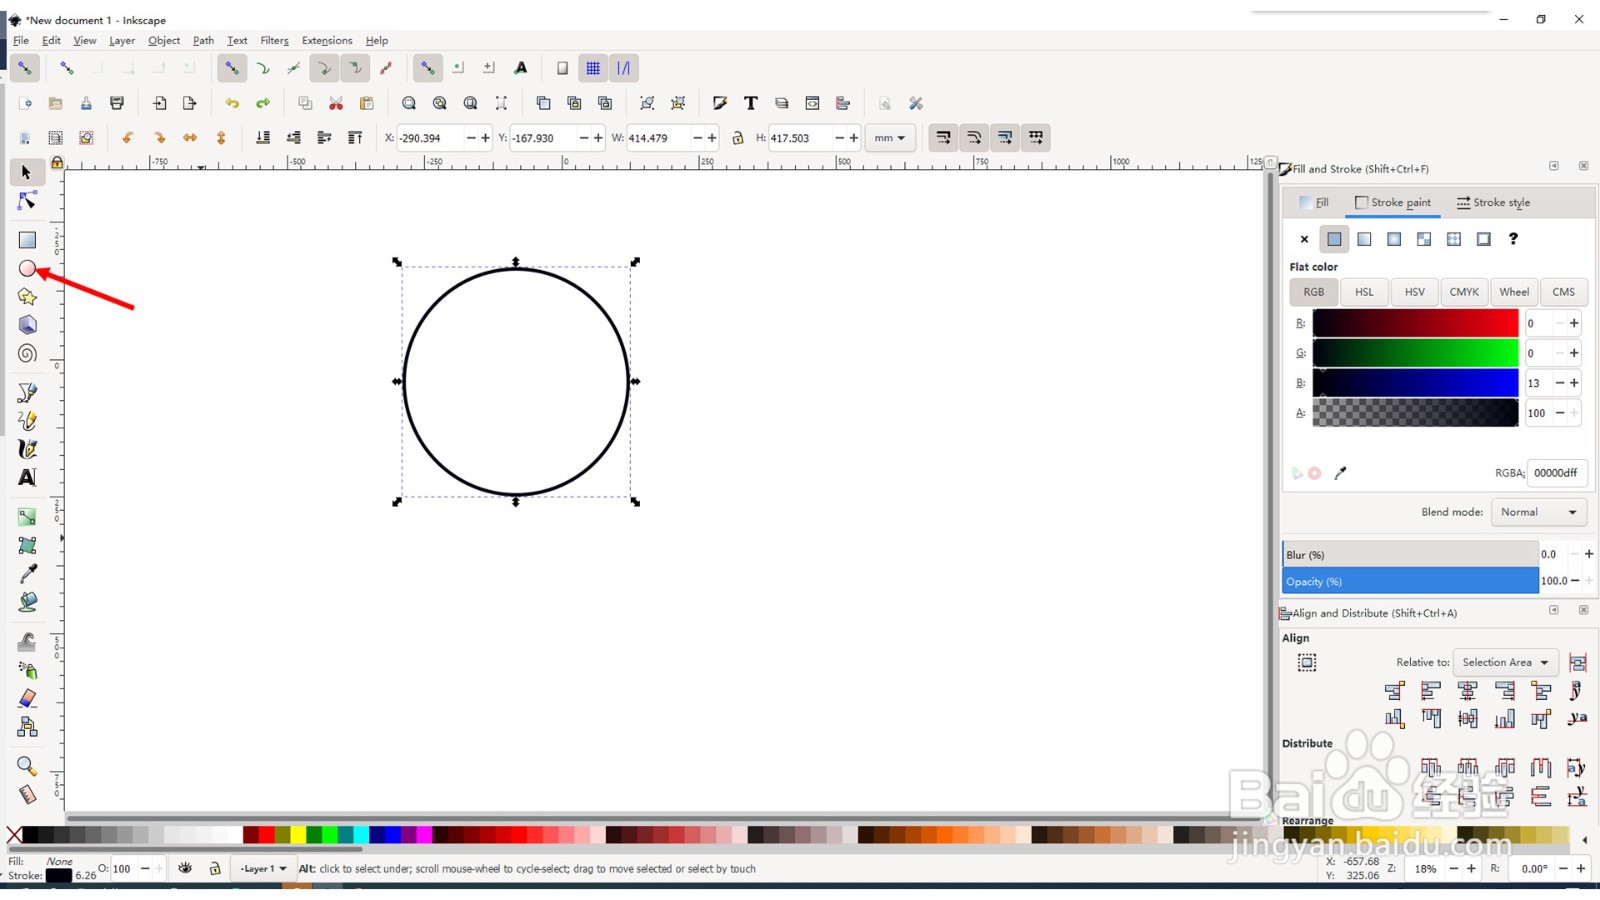This screenshot has height=900, width=1600.
Task: Select the Measure ruler tool
Action: coord(27,795)
